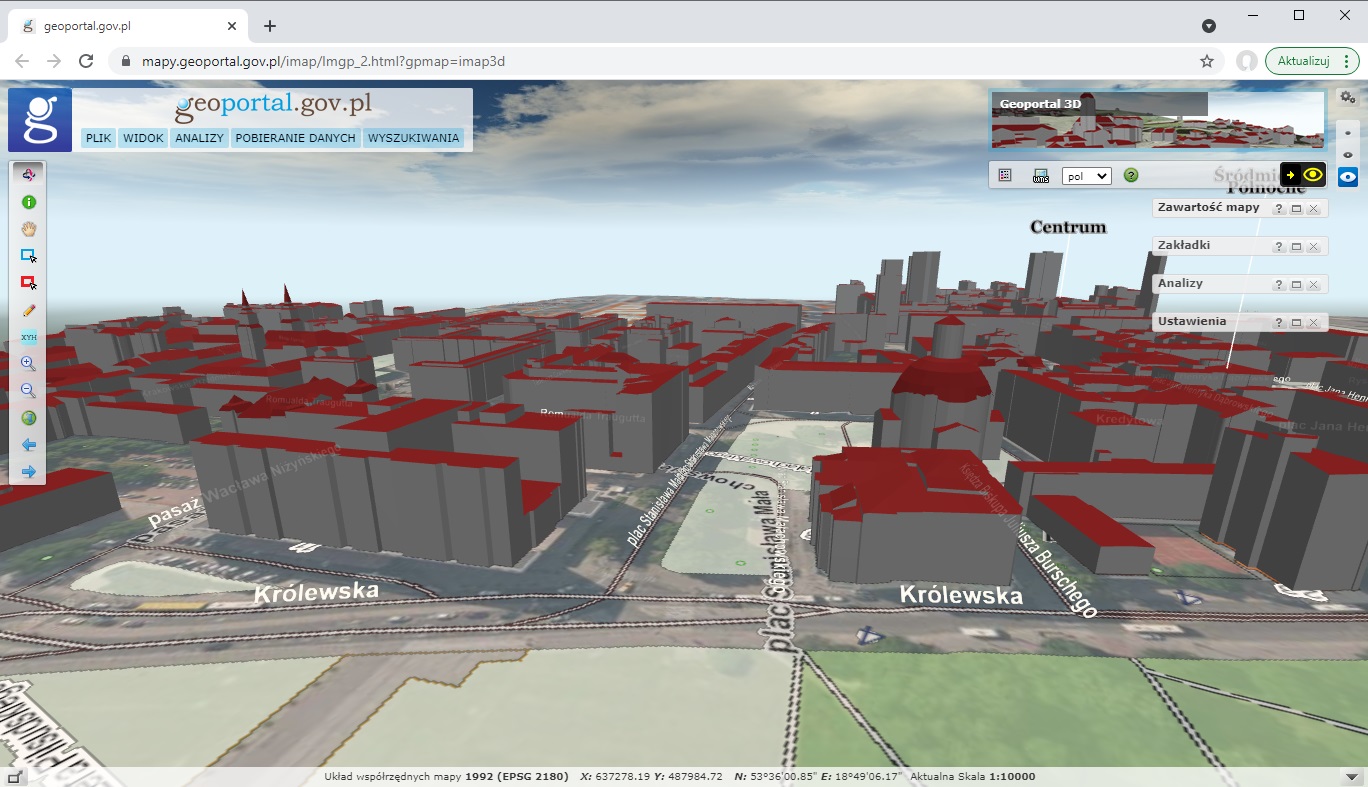The width and height of the screenshot is (1368, 787).
Task: Expand the Zakładki panel
Action: tap(1296, 246)
